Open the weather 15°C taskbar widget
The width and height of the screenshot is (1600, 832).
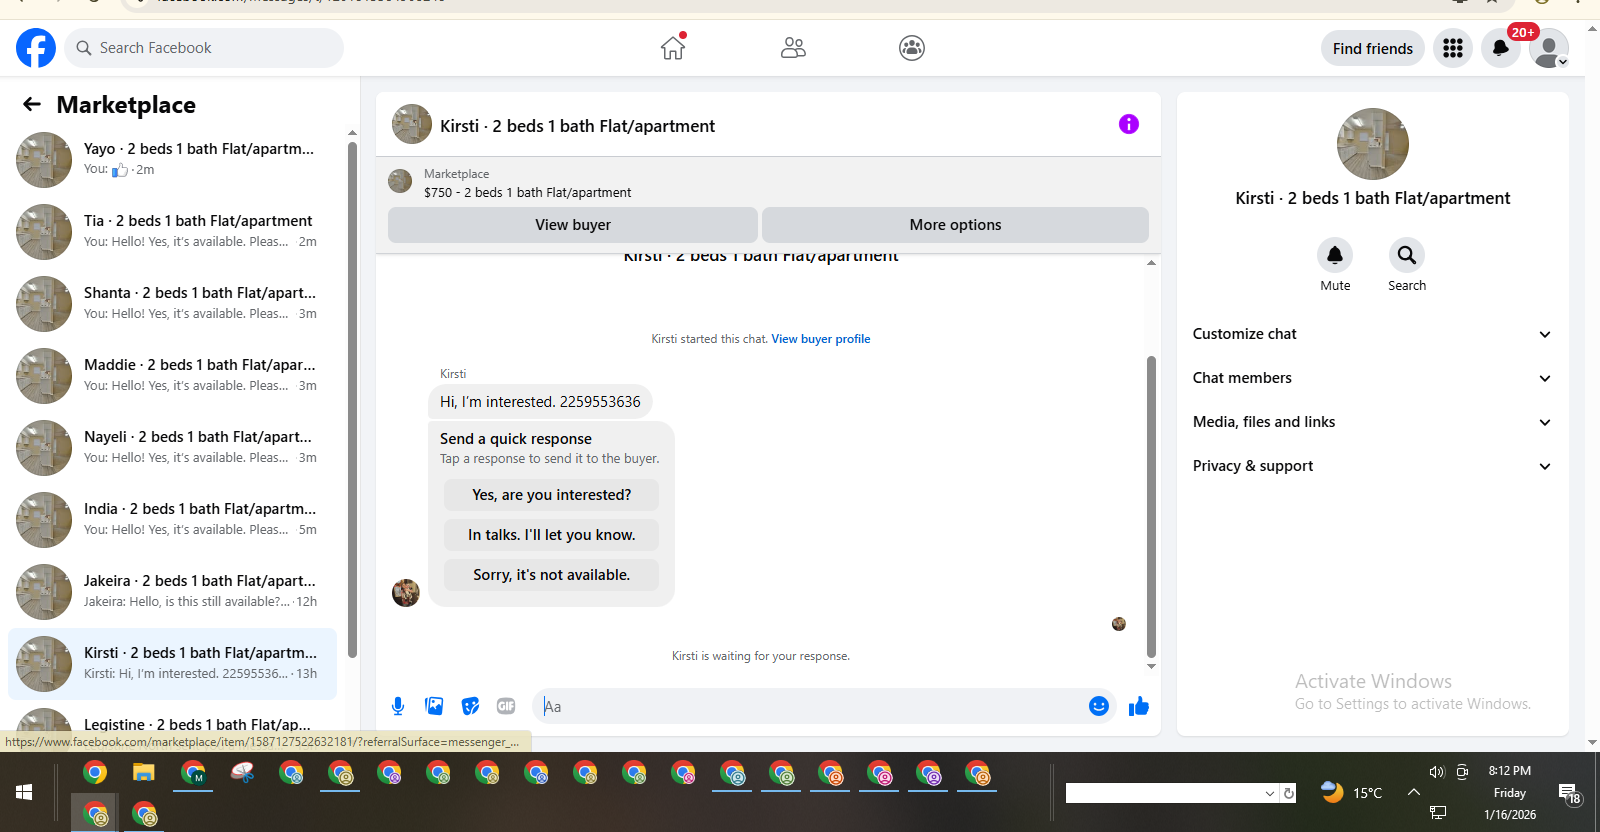[x=1351, y=792]
